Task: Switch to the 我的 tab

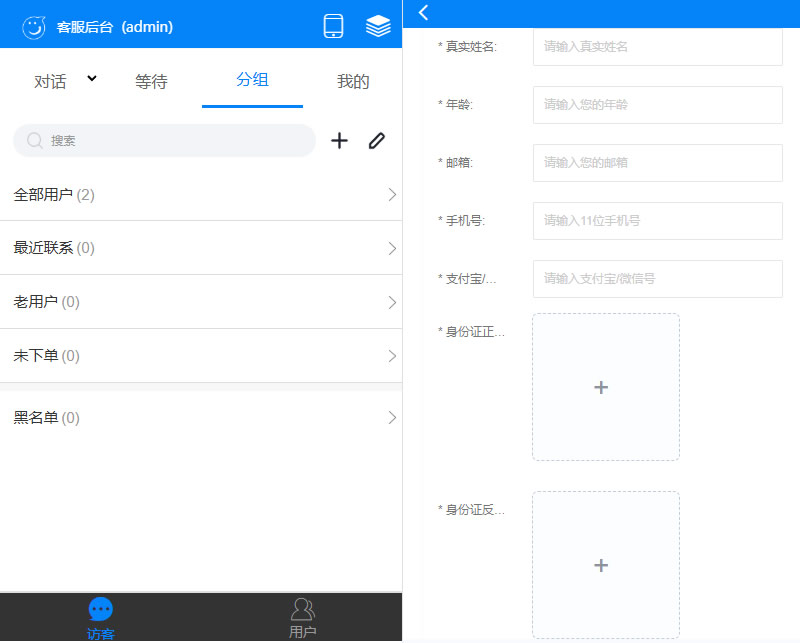Action: (353, 82)
